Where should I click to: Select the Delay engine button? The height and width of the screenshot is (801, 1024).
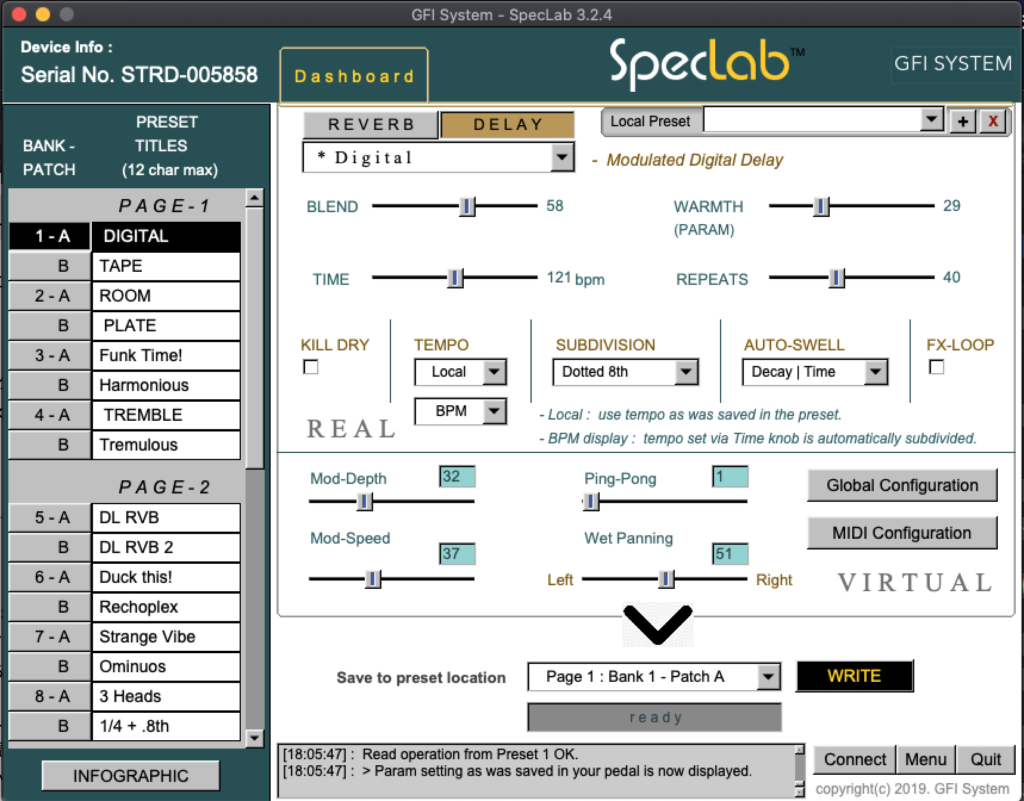(508, 124)
